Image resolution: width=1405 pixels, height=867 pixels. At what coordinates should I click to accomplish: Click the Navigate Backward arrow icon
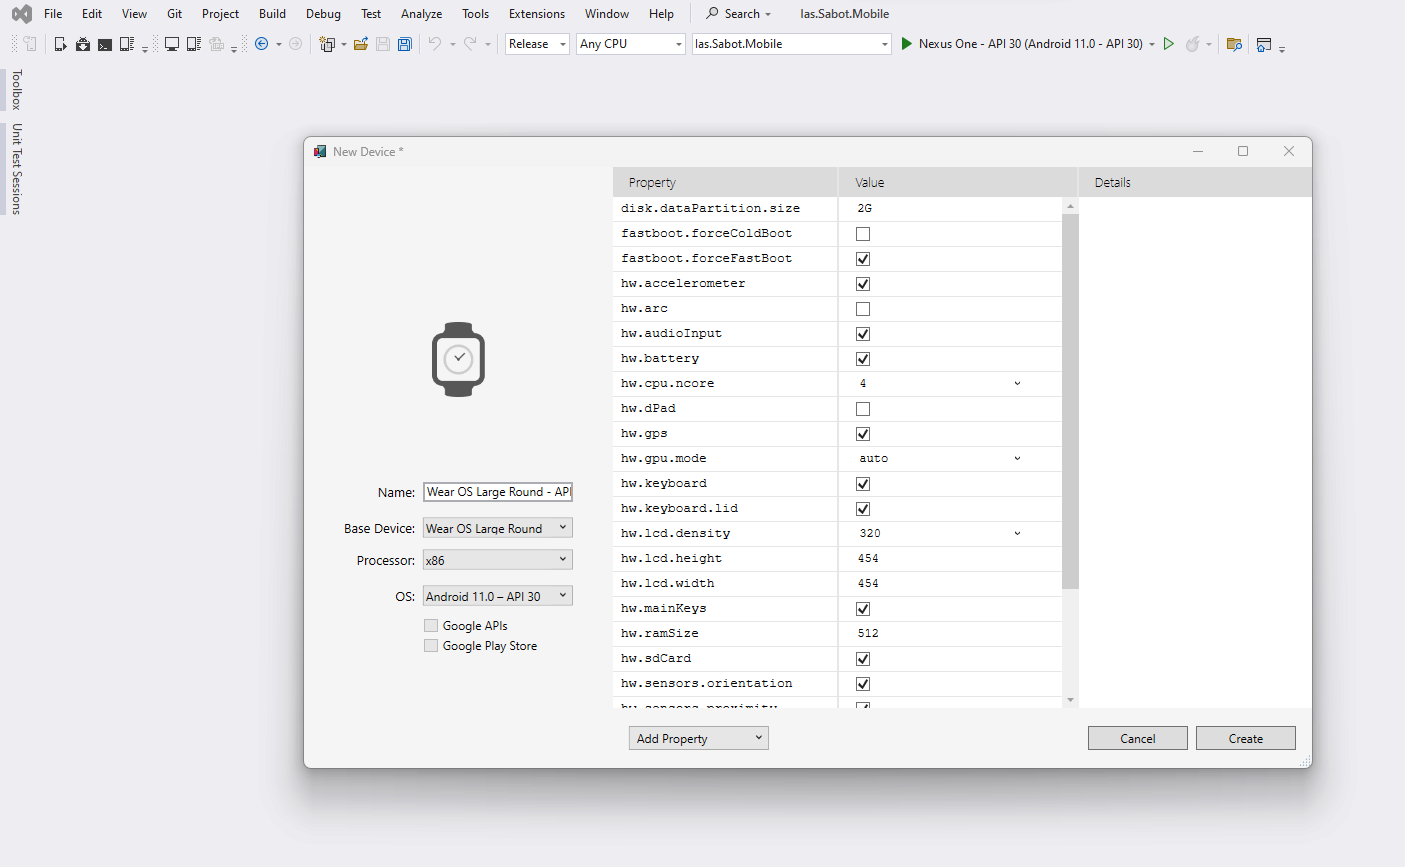(x=262, y=44)
